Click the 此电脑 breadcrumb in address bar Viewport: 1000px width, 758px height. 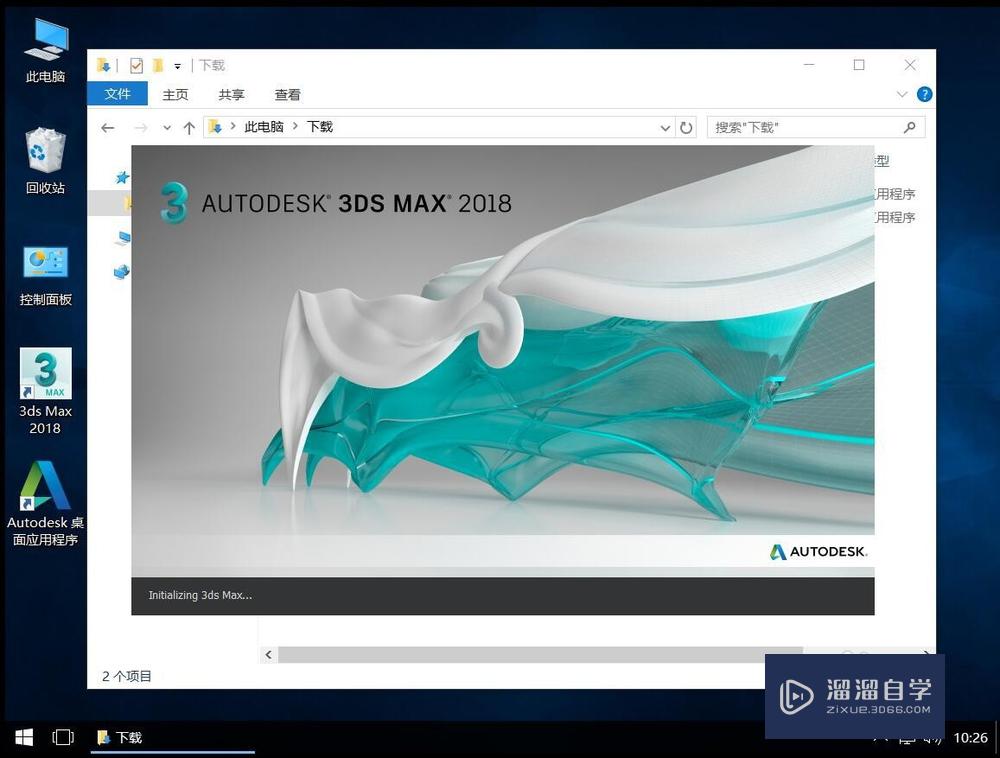(263, 127)
